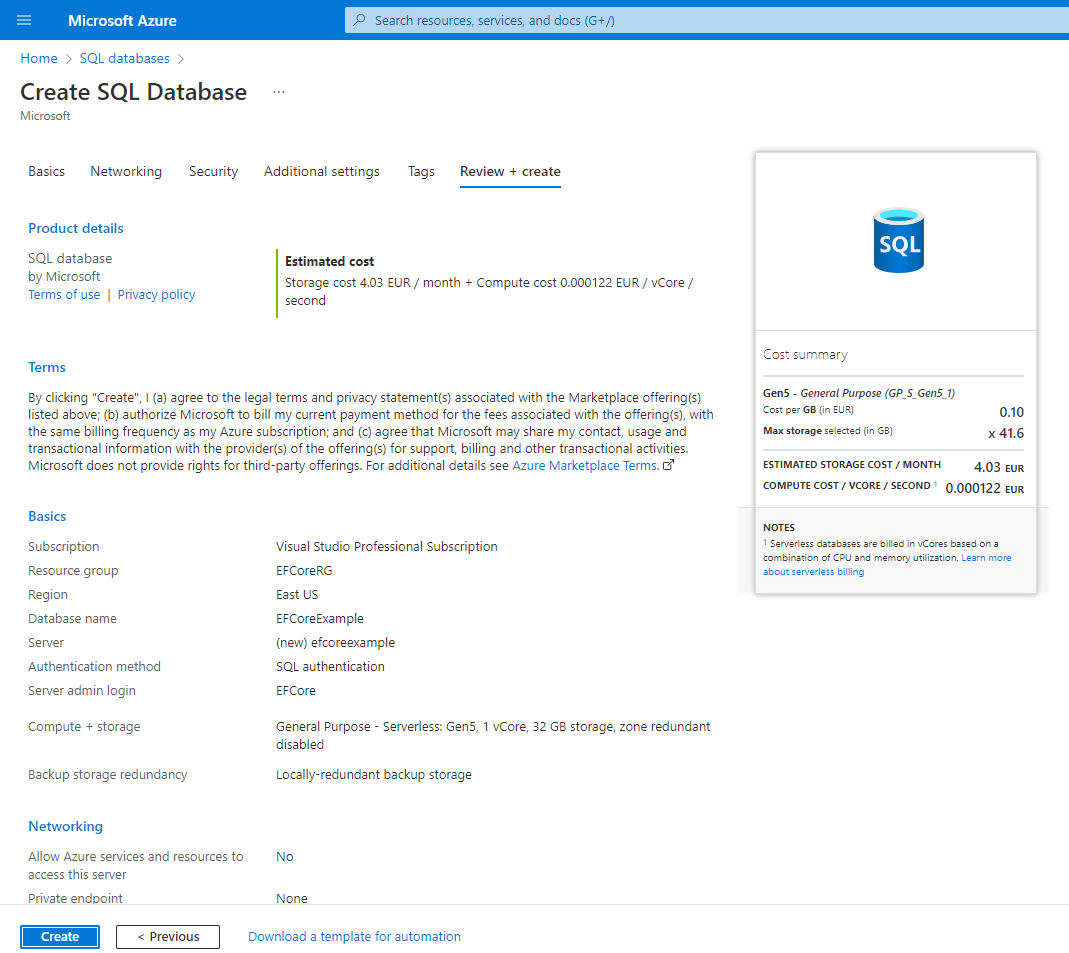Select the Review + create tab
The height and width of the screenshot is (953, 1069).
point(510,172)
